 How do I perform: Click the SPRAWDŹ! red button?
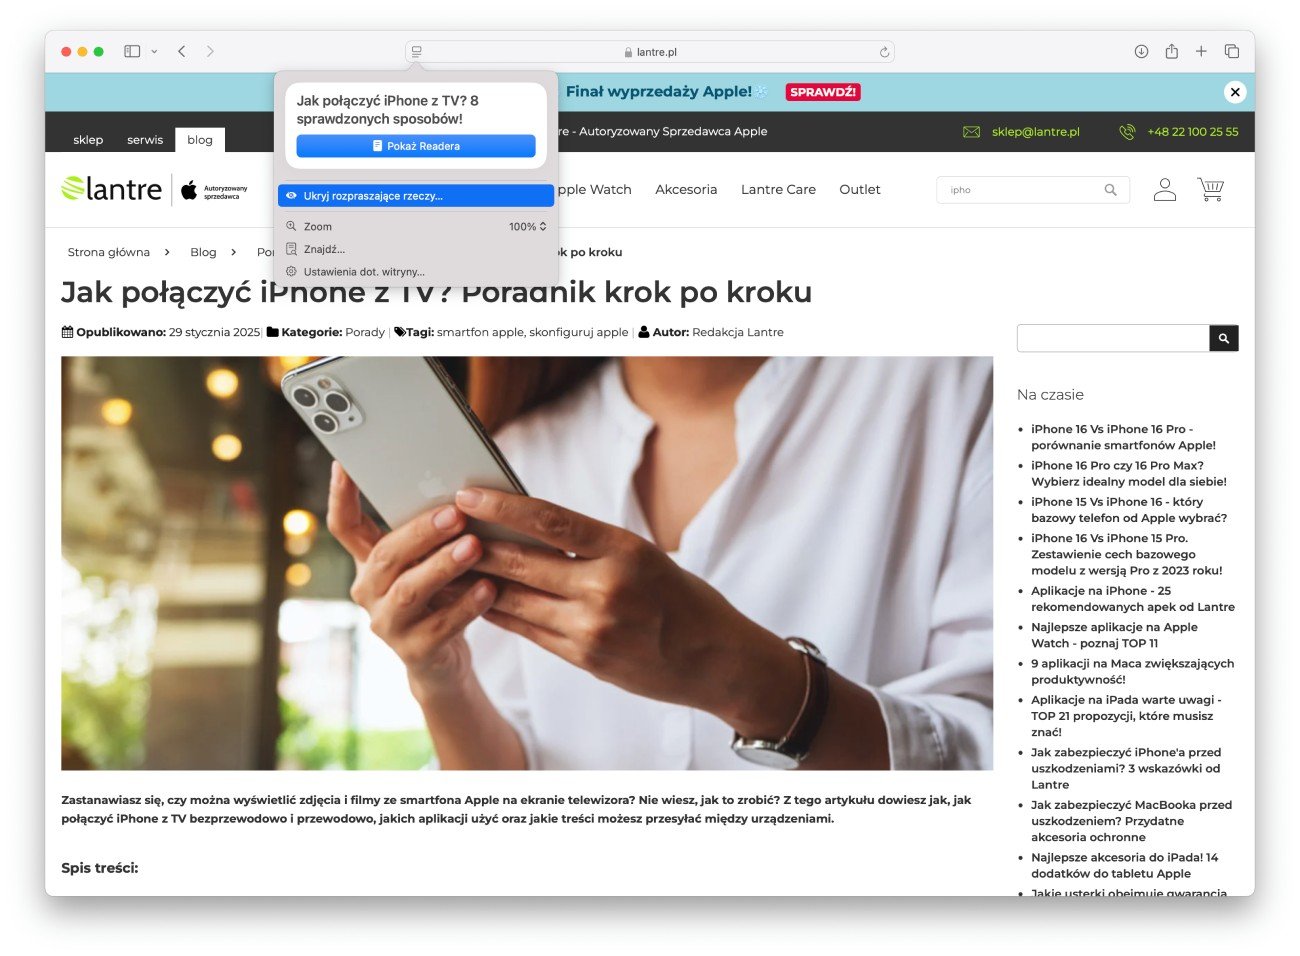click(x=823, y=92)
